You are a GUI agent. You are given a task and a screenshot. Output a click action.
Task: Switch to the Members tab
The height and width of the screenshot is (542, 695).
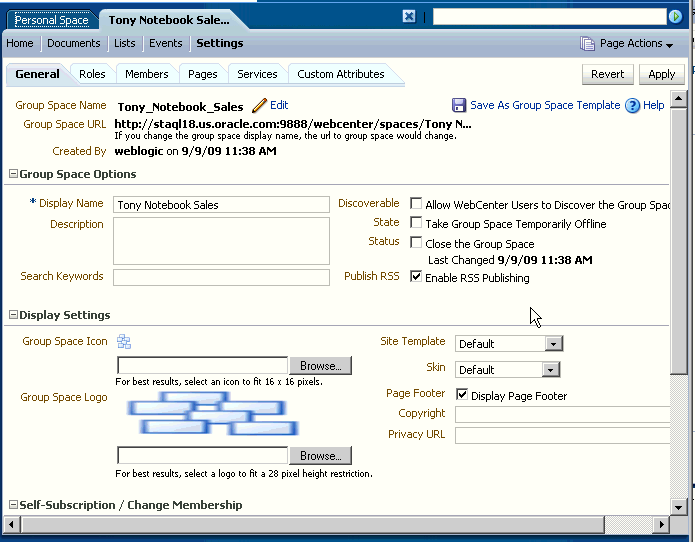coord(147,74)
